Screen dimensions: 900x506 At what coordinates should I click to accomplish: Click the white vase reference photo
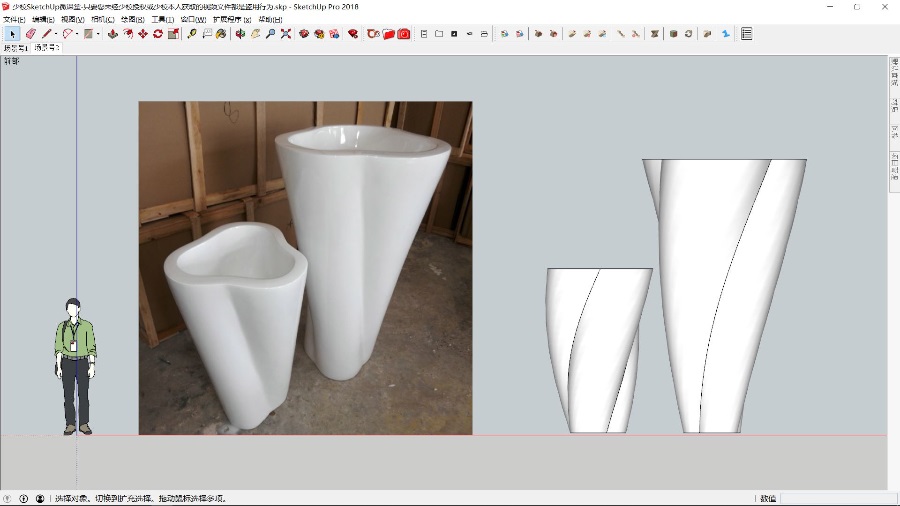(x=305, y=267)
